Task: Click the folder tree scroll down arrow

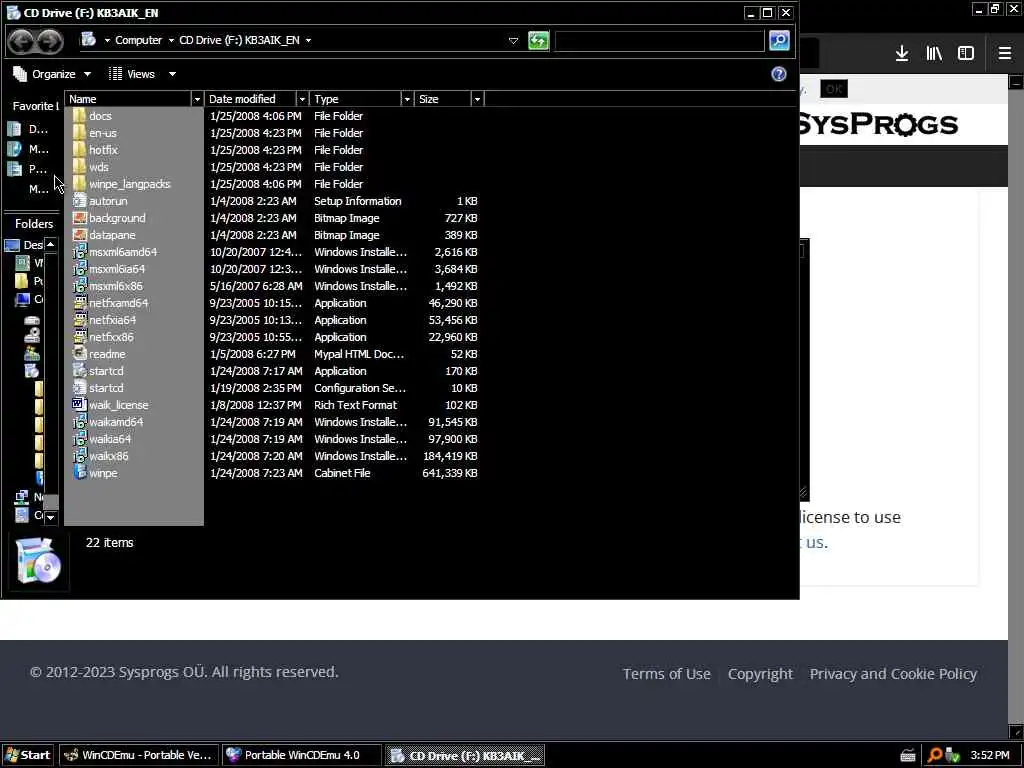Action: tap(50, 517)
